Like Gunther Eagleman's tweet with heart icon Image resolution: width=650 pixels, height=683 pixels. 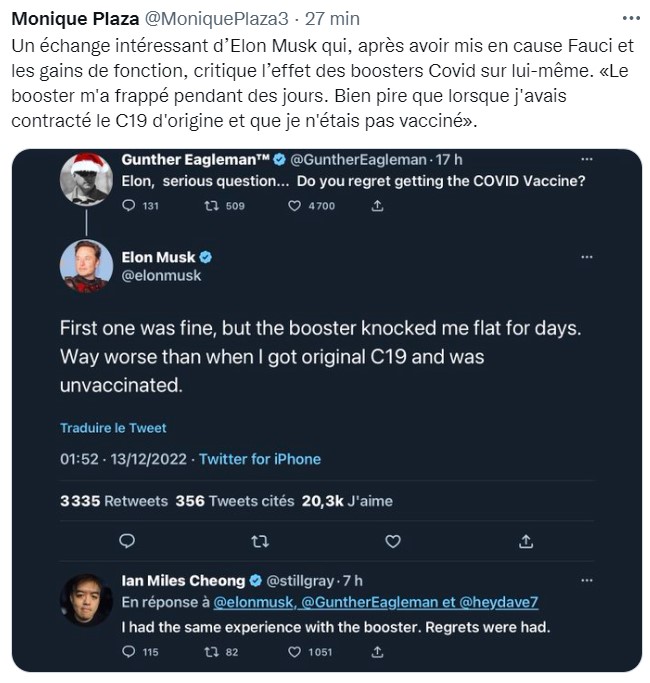[x=294, y=205]
